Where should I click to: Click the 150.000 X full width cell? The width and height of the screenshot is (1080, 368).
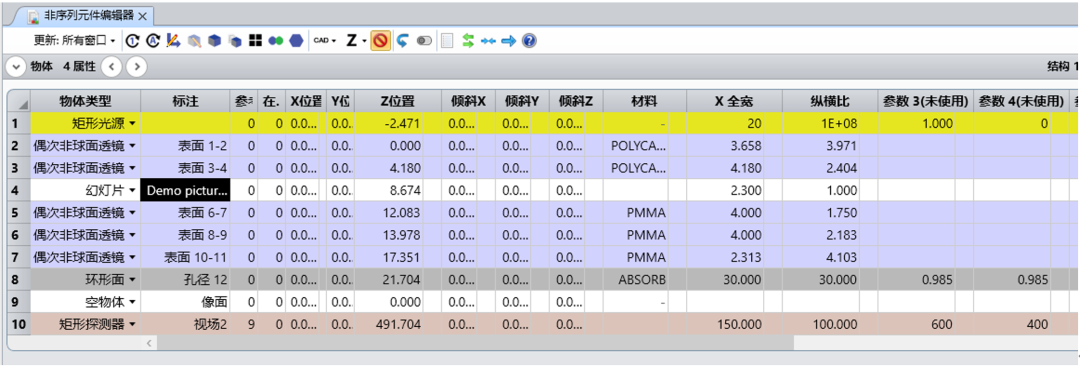[734, 324]
